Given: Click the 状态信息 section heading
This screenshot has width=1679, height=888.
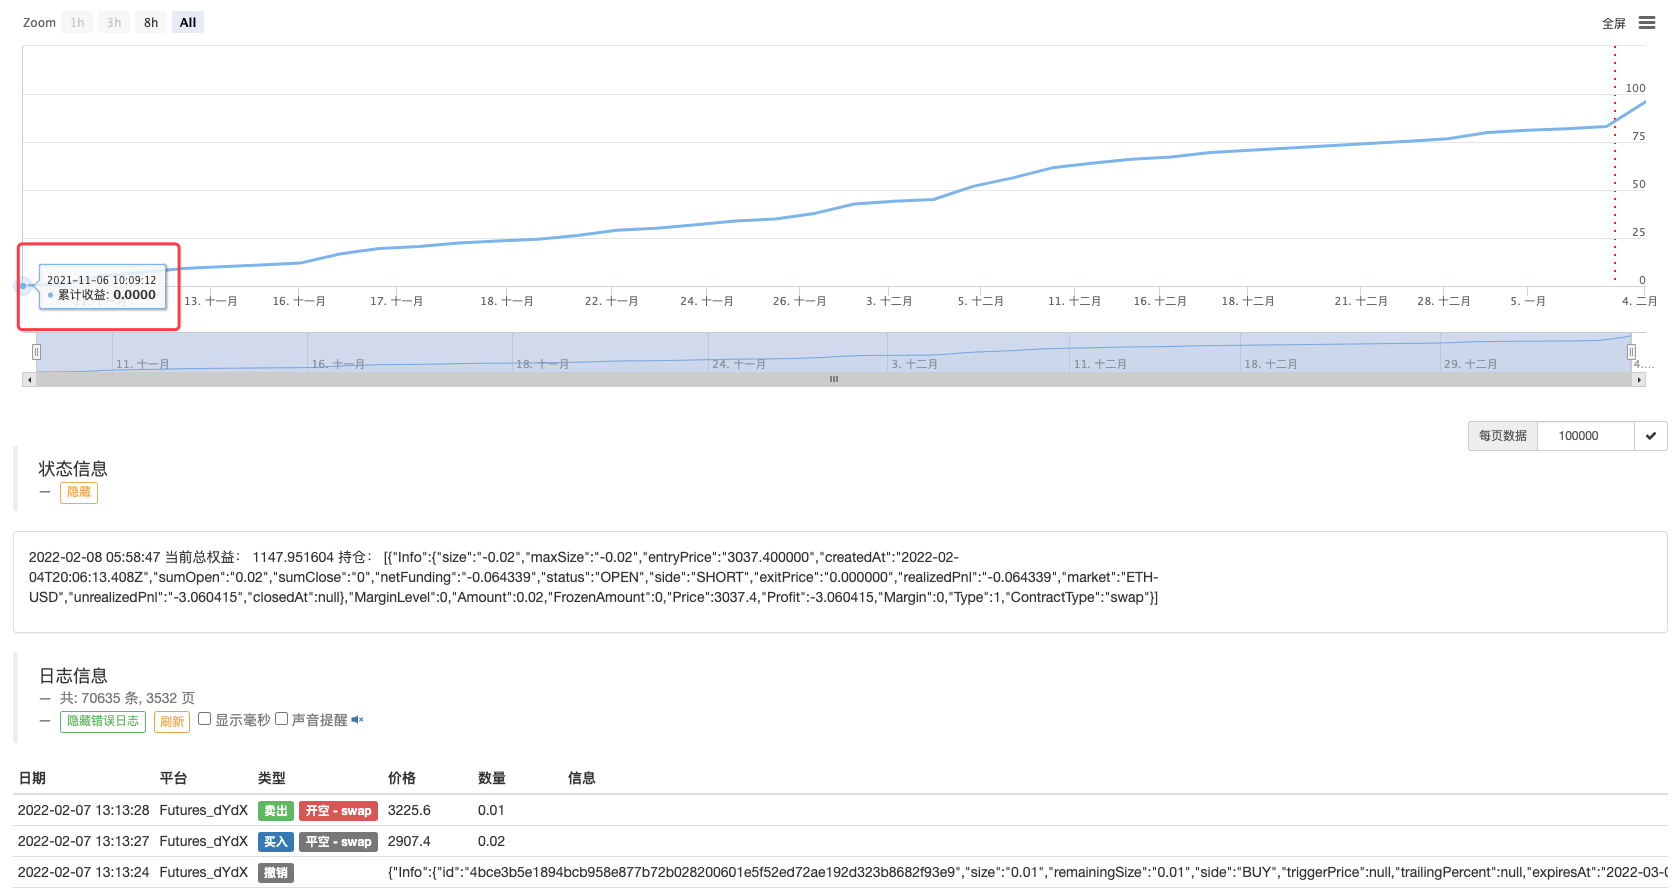Looking at the screenshot, I should pos(73,469).
